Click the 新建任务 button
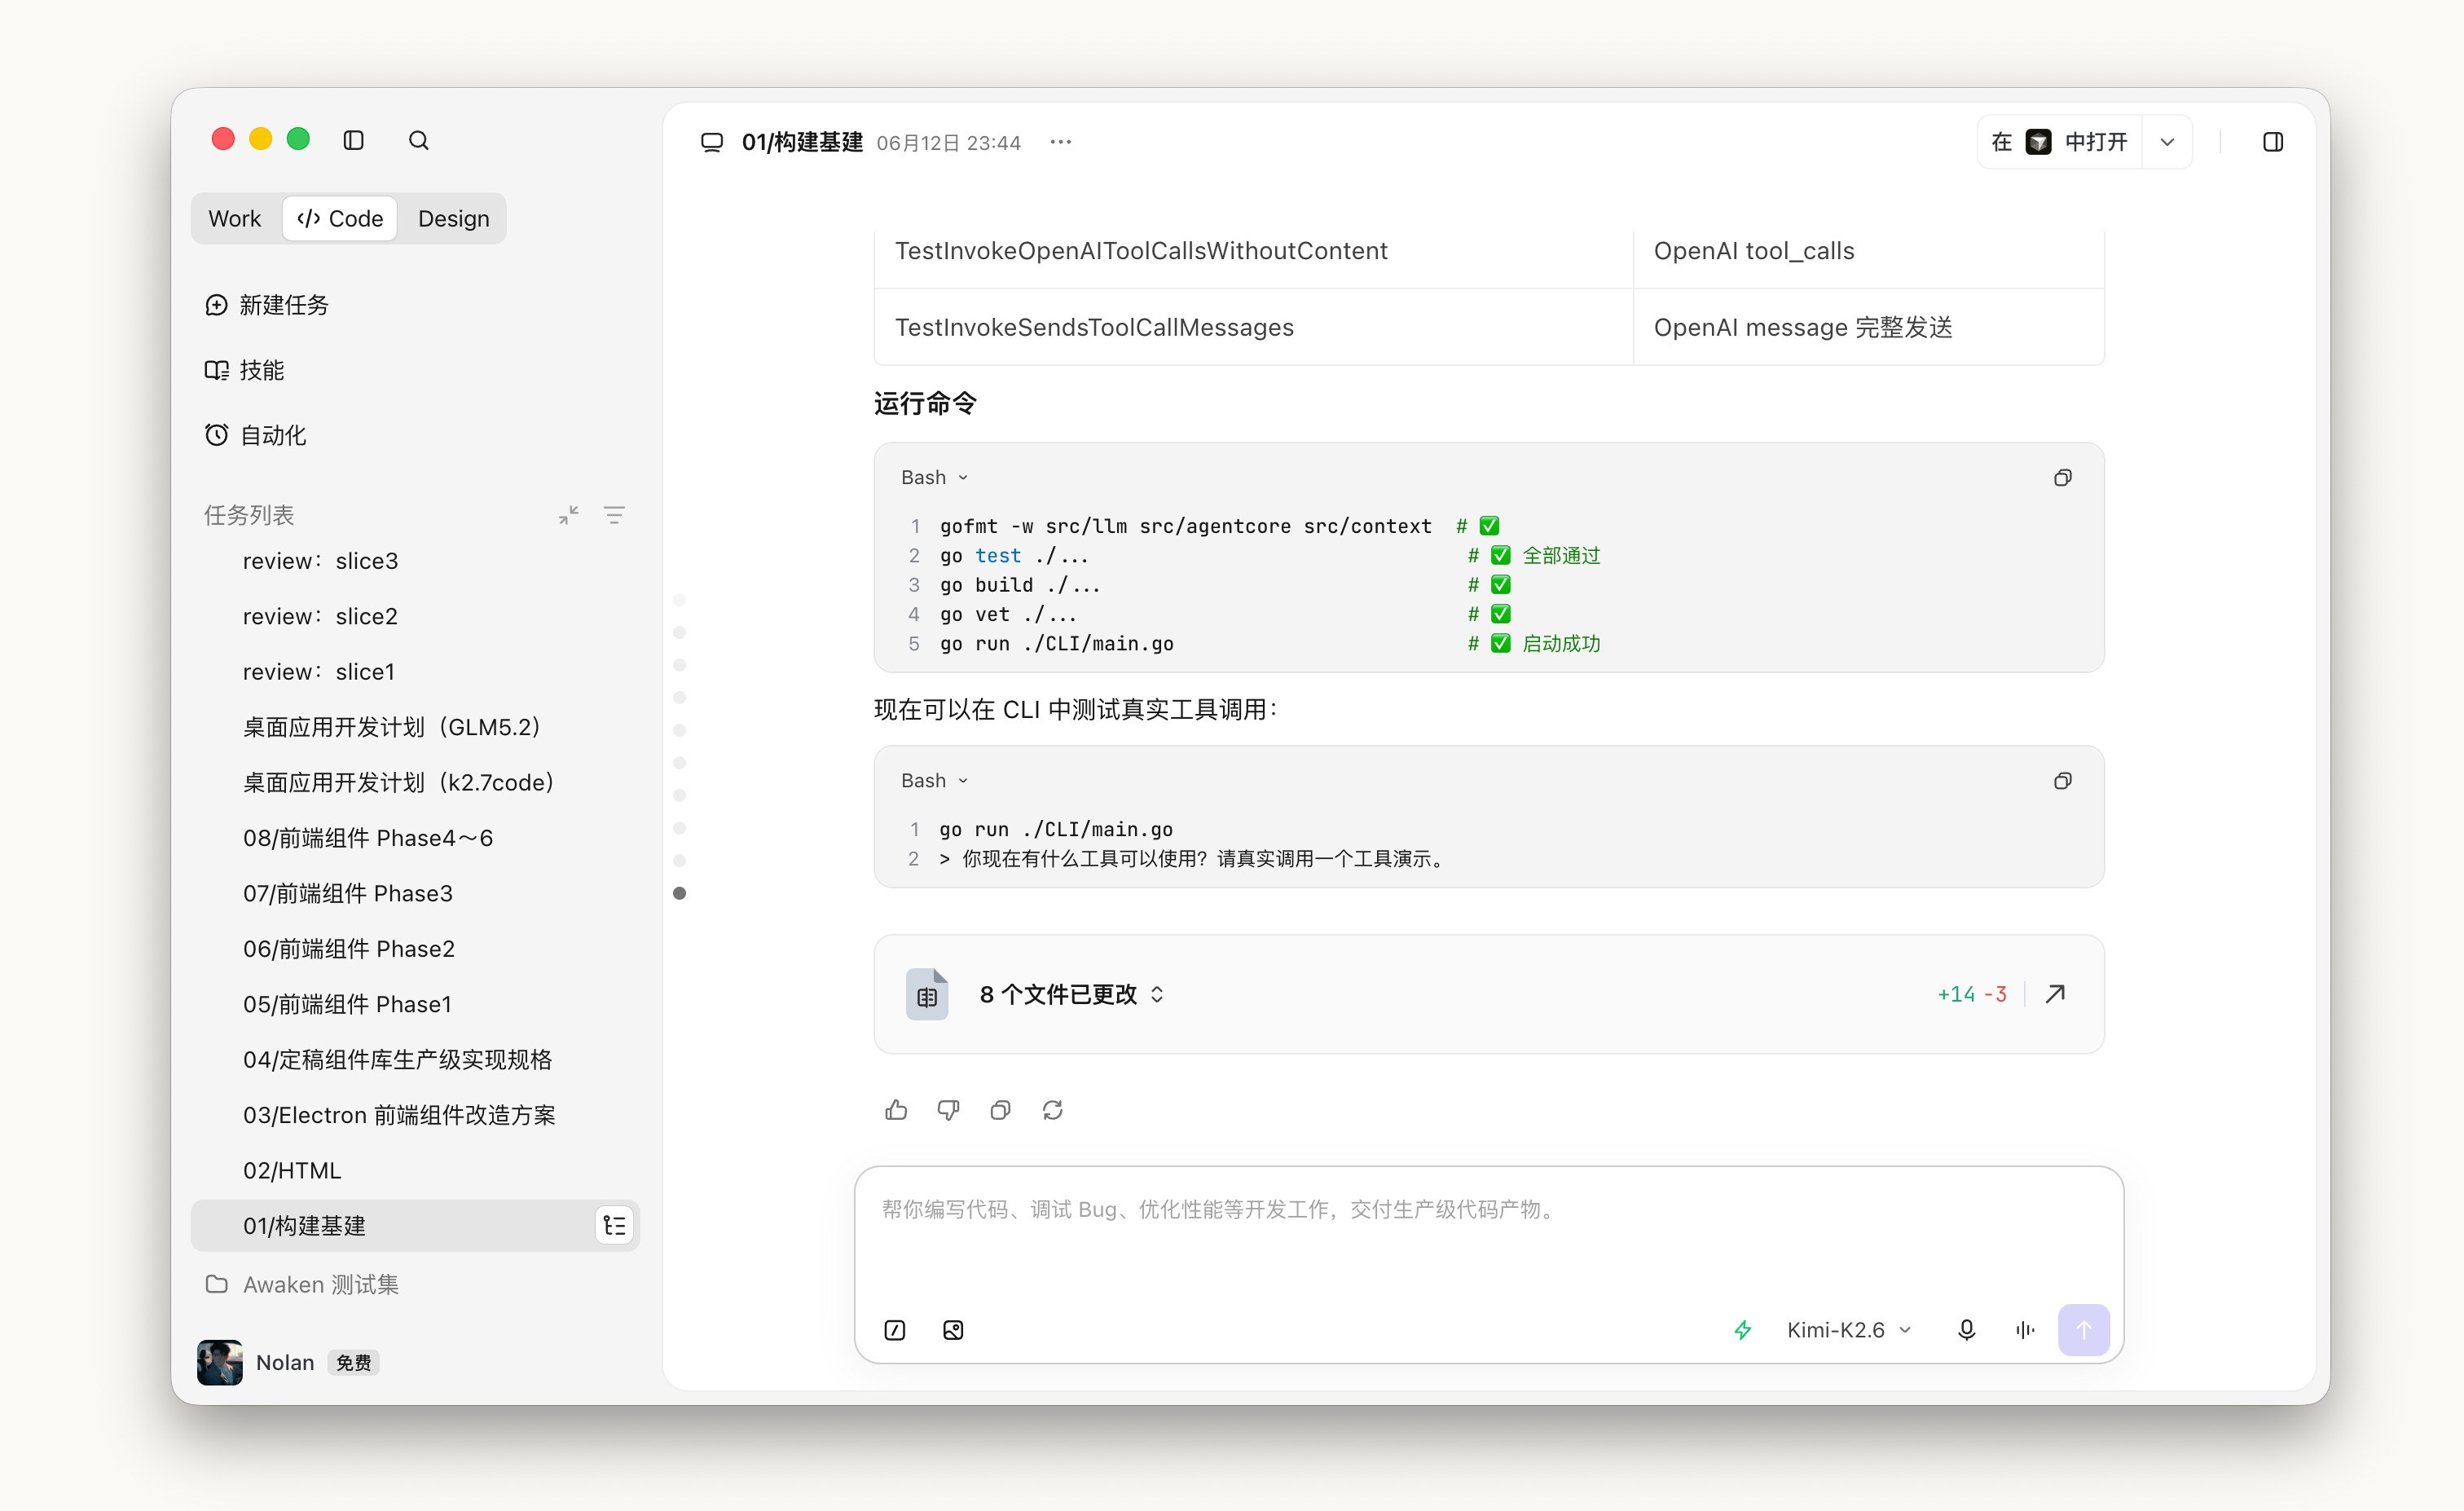Screen dimensions: 2464x1511 pyautogui.click(x=267, y=305)
